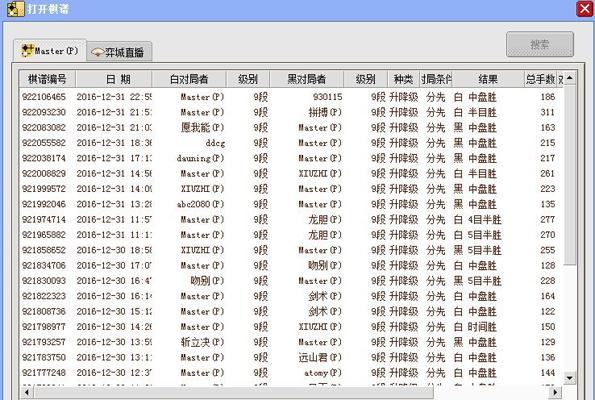Click white player 愿我能(P)
This screenshot has width=595, height=400.
coord(202,128)
